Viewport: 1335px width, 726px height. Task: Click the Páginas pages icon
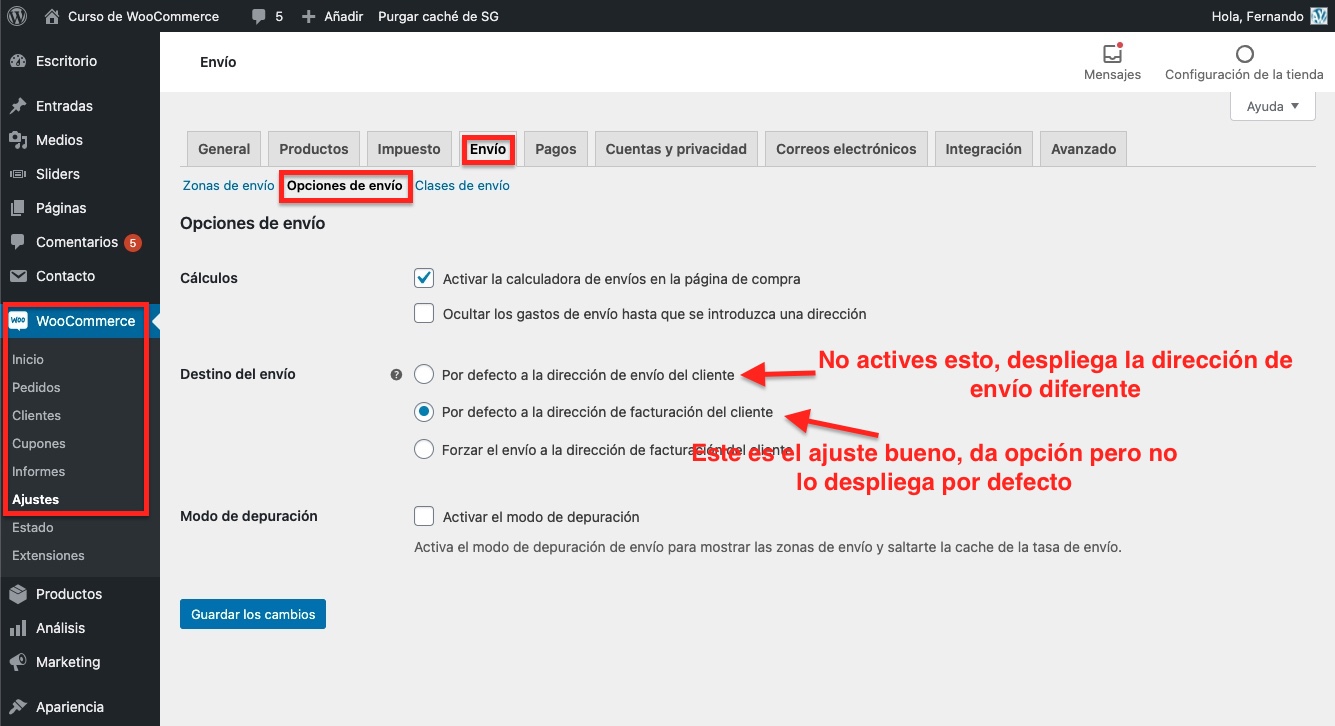(18, 208)
